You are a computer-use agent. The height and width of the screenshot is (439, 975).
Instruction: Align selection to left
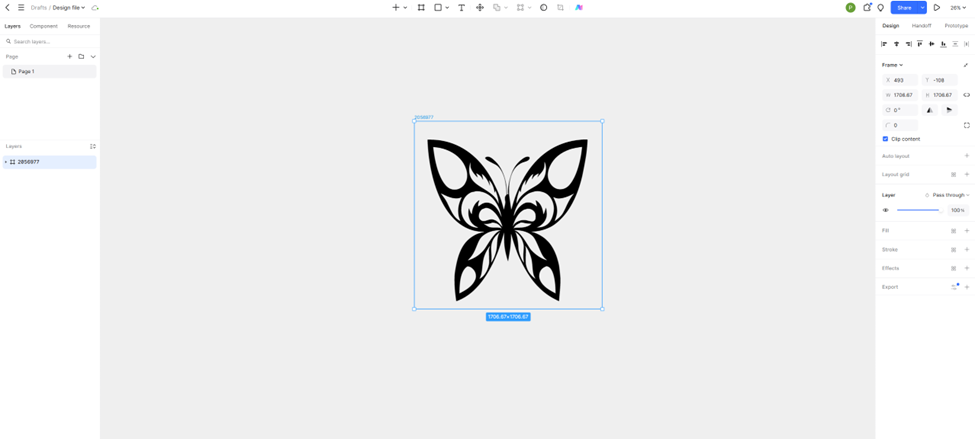(x=884, y=44)
